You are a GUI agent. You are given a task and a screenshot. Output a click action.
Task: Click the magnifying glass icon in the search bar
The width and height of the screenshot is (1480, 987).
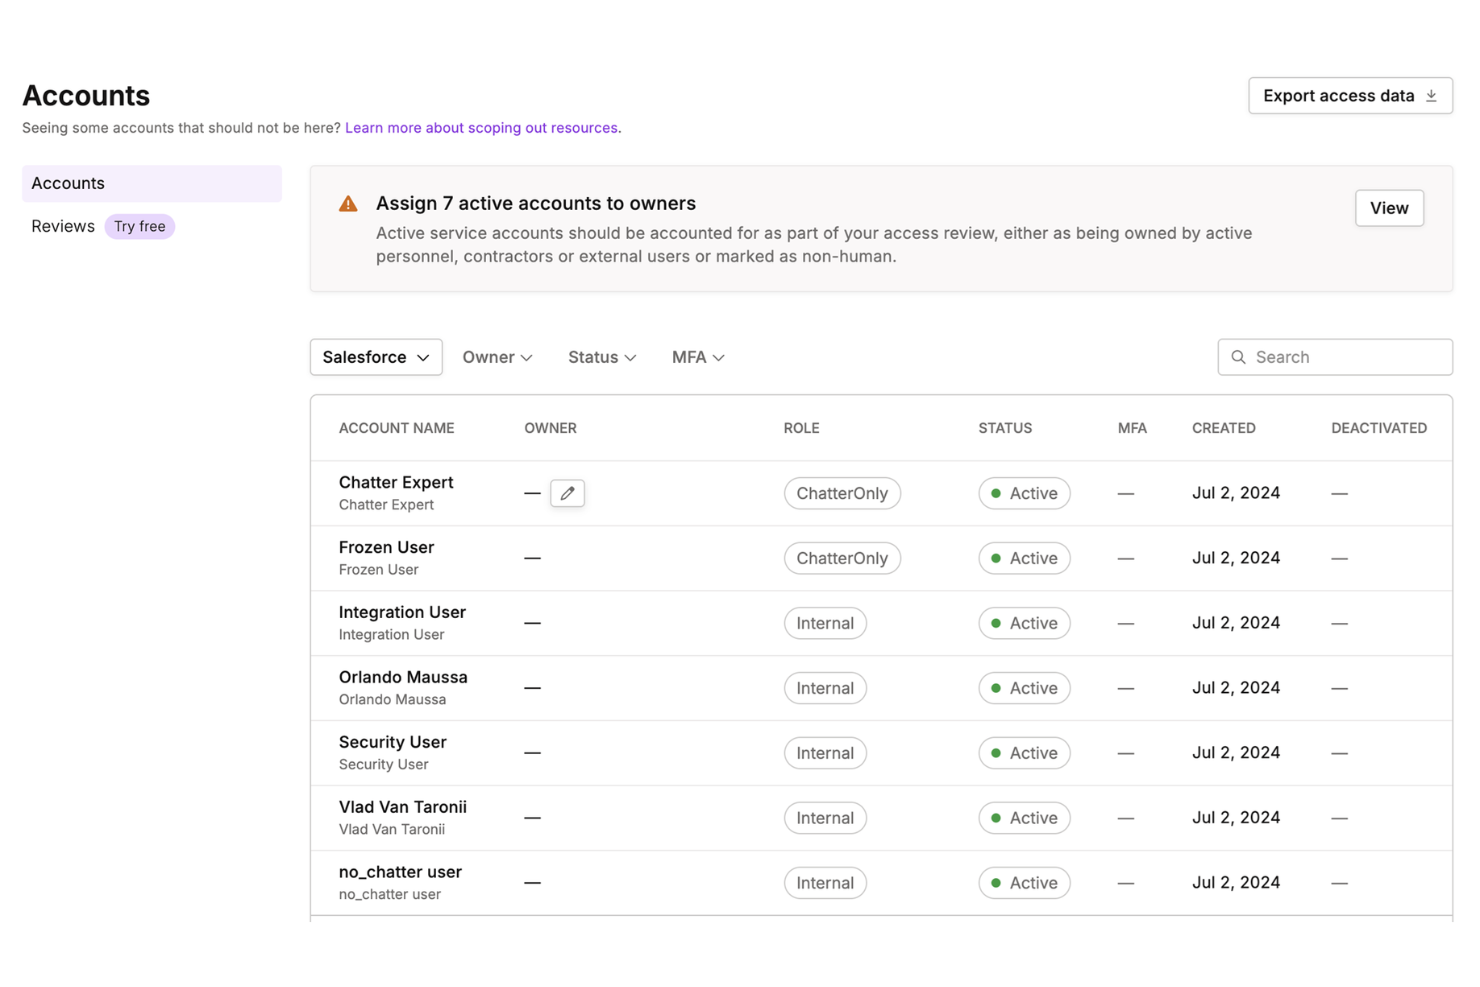point(1238,357)
